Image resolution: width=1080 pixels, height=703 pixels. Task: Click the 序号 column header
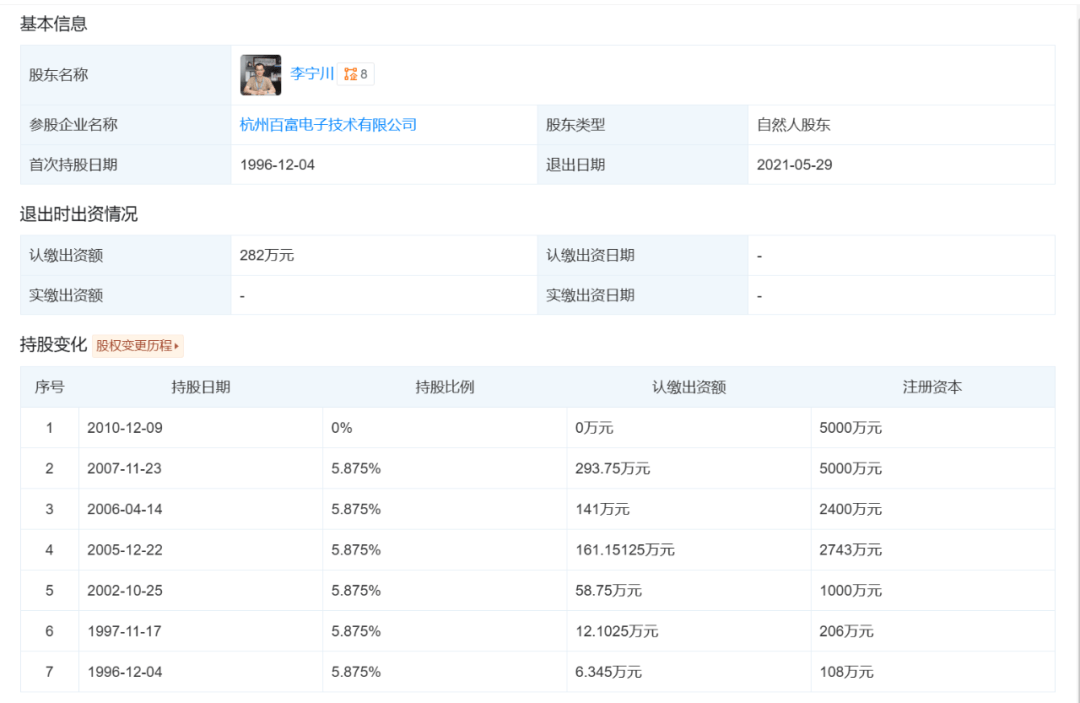(x=49, y=387)
